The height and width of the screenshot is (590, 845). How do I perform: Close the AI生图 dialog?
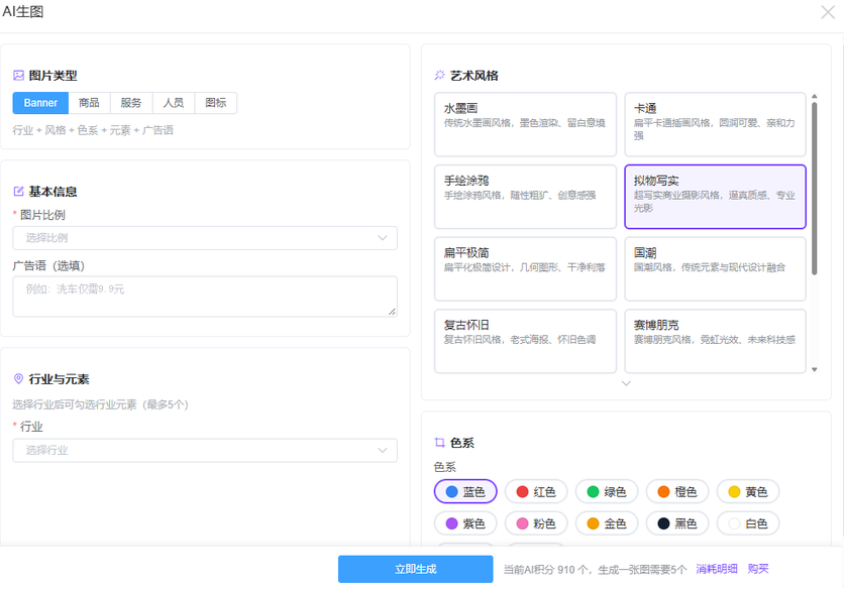tap(828, 12)
